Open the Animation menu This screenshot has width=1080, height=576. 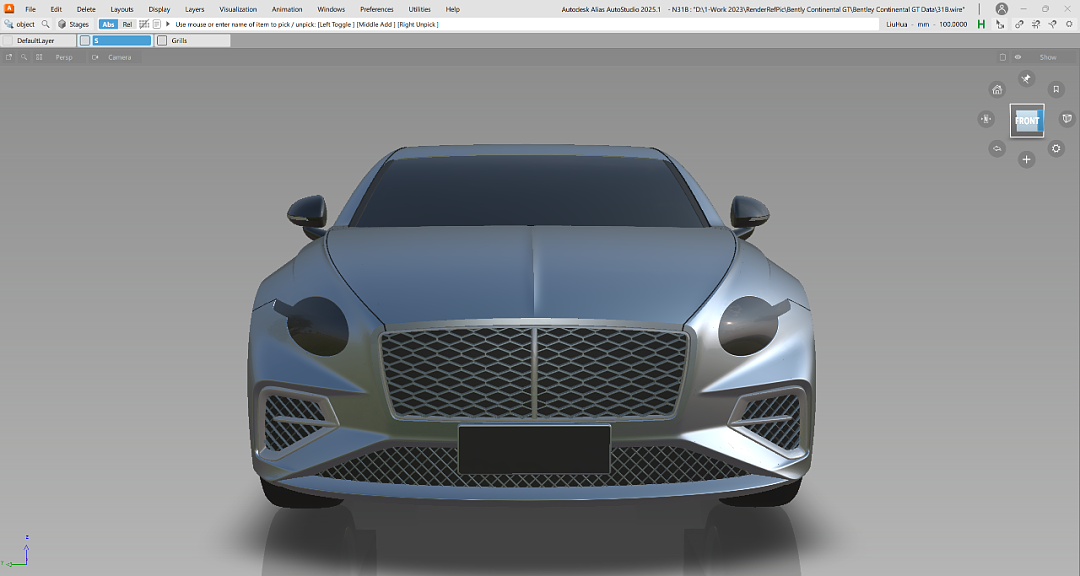tap(287, 10)
